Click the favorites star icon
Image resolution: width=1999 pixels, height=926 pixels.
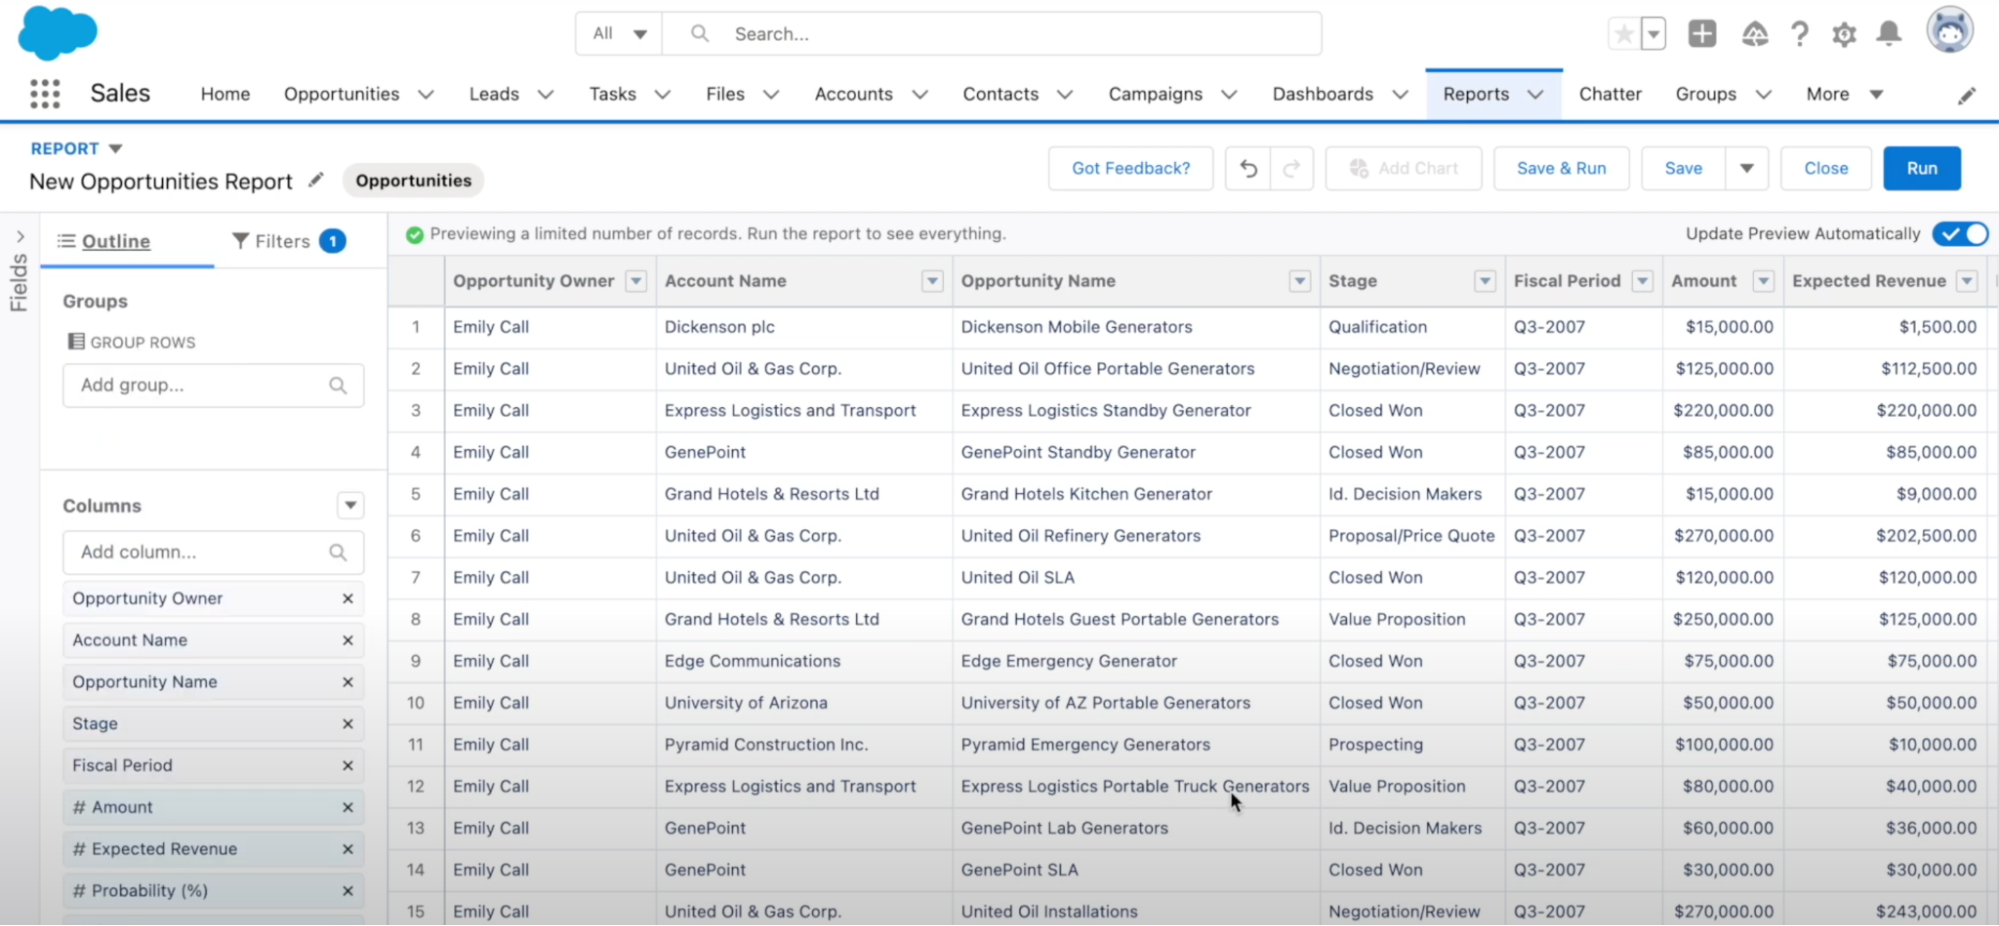(1622, 33)
